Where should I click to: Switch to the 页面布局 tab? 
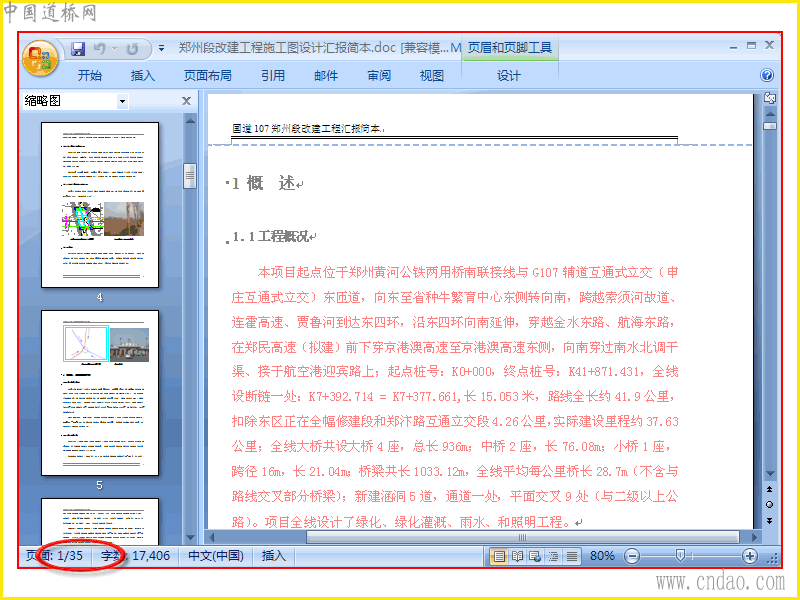click(x=208, y=76)
